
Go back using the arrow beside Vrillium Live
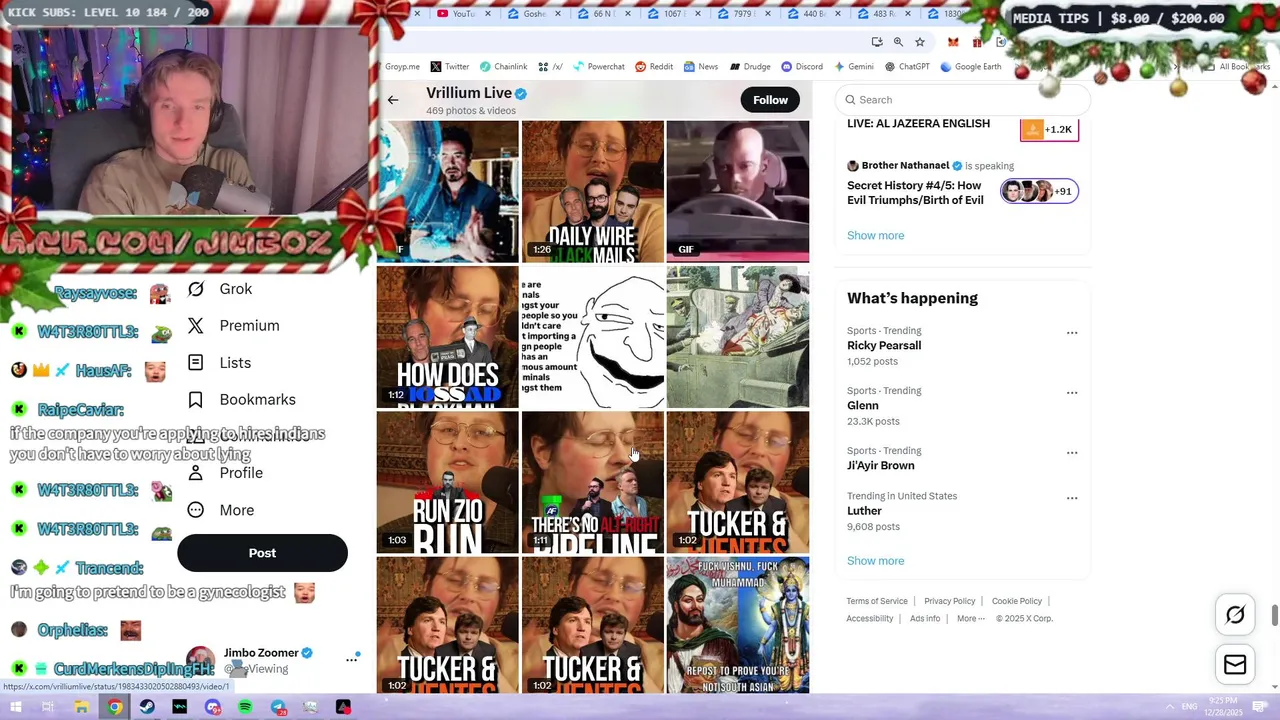click(393, 100)
